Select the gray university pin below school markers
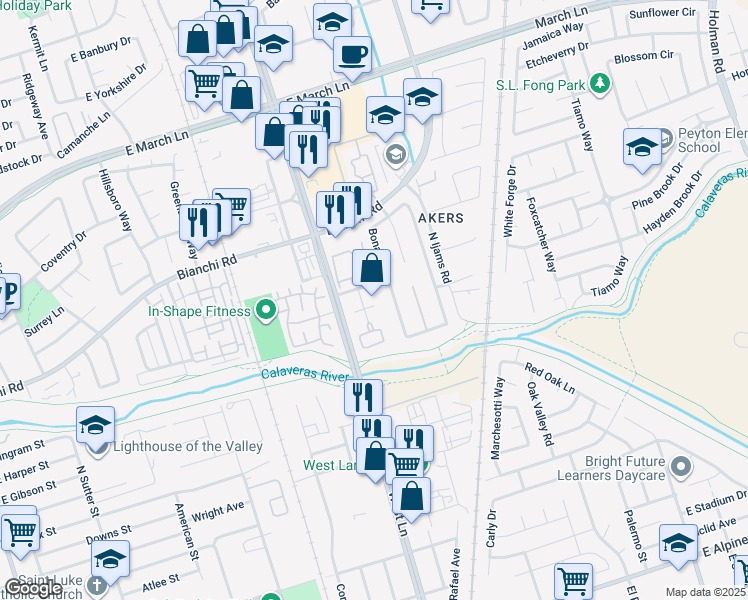Image resolution: width=748 pixels, height=600 pixels. pyautogui.click(x=395, y=155)
